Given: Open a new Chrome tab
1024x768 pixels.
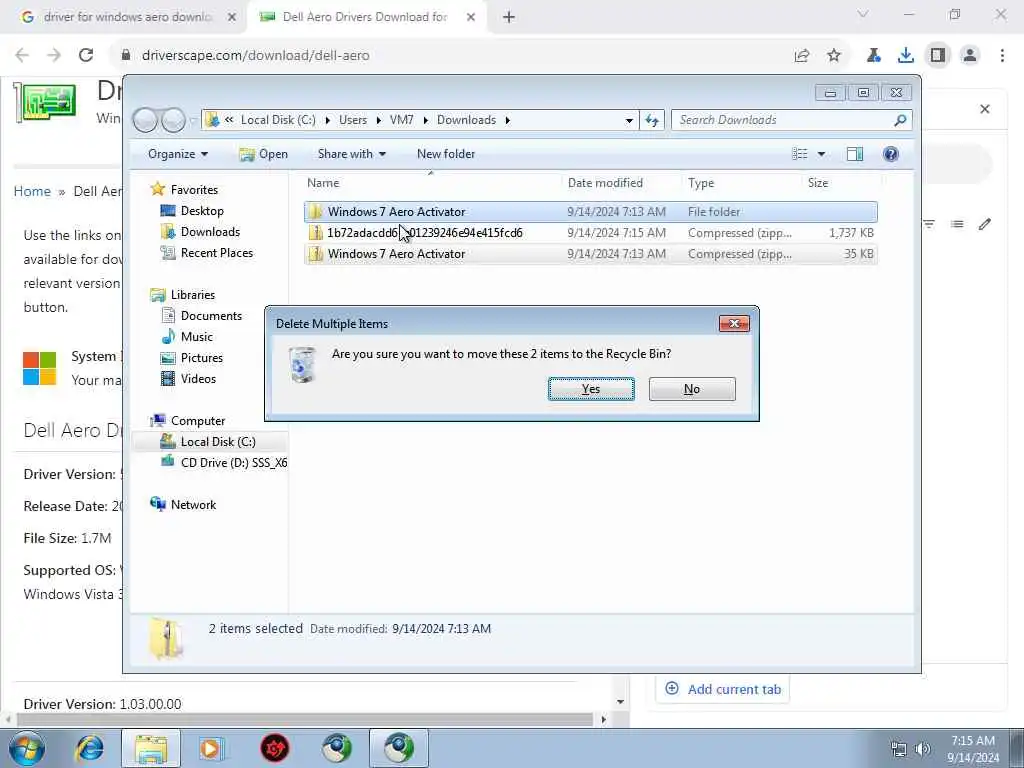Looking at the screenshot, I should (x=509, y=17).
